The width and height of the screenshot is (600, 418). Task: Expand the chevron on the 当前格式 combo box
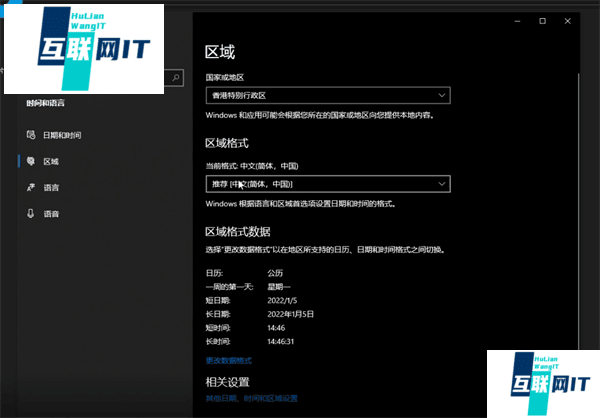441,184
